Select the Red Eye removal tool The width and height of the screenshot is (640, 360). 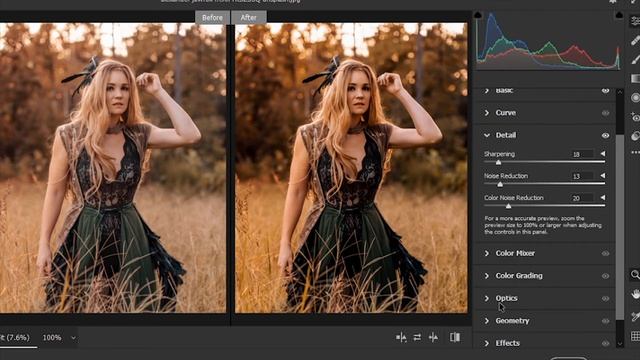(x=636, y=117)
